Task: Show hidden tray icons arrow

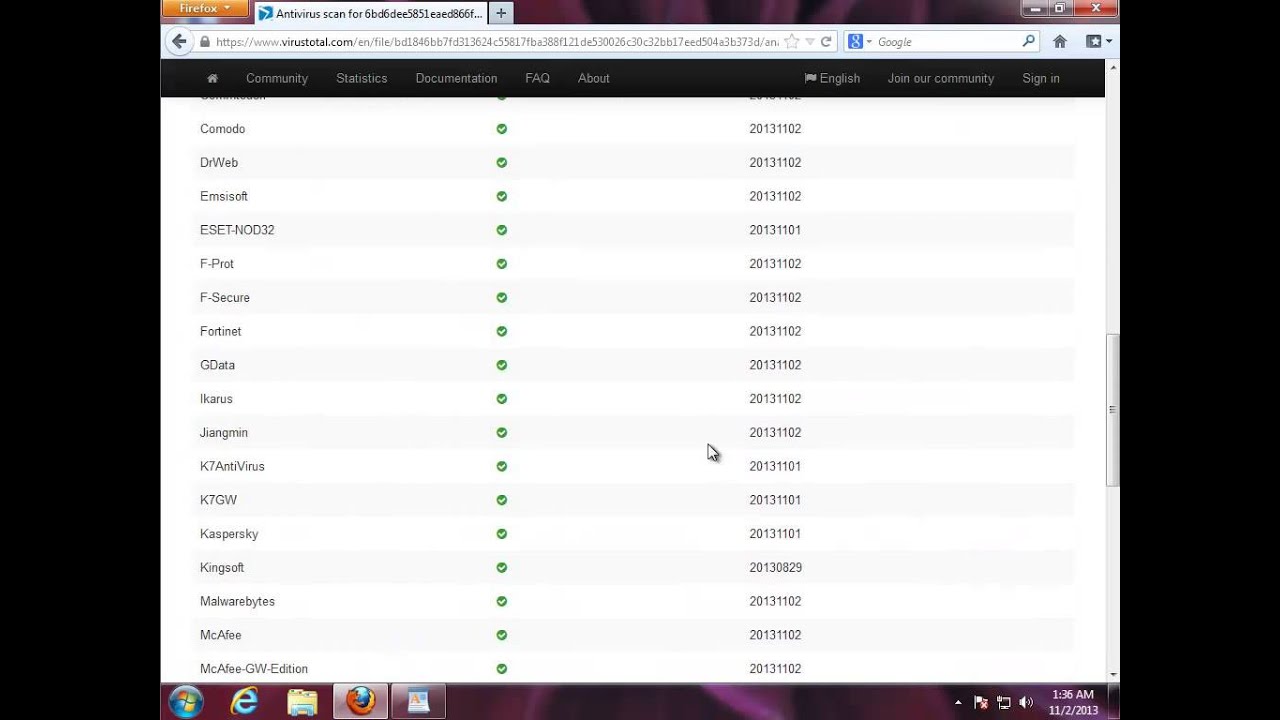Action: coord(958,703)
